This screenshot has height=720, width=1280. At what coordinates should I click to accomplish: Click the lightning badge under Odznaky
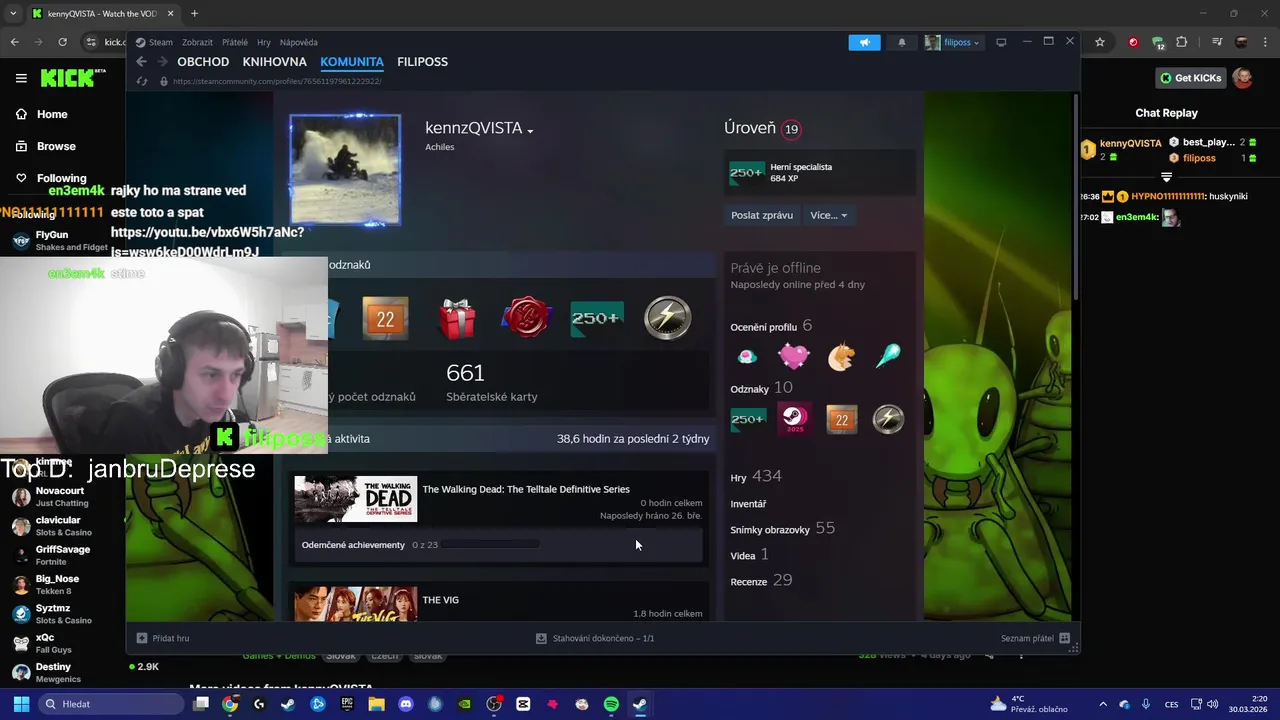pyautogui.click(x=888, y=419)
